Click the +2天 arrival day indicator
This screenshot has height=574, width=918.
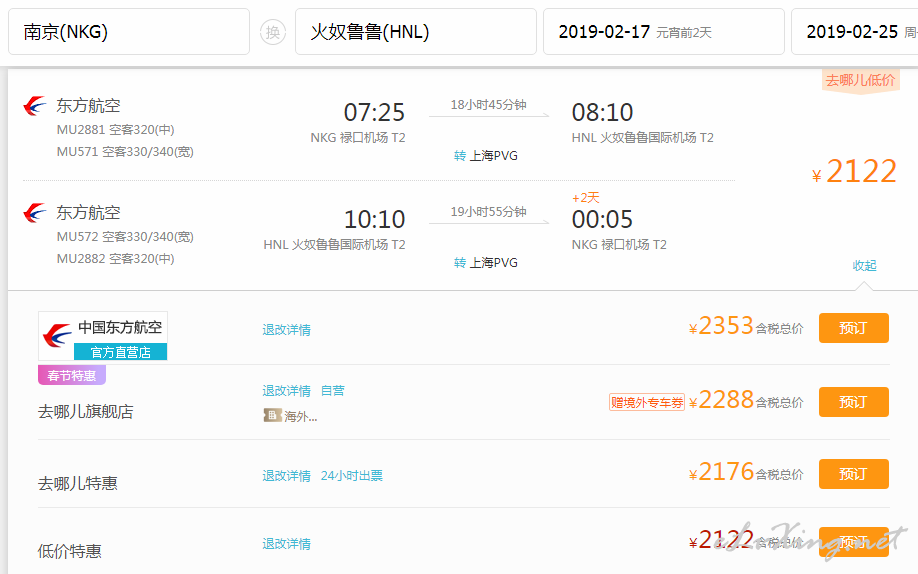point(585,198)
